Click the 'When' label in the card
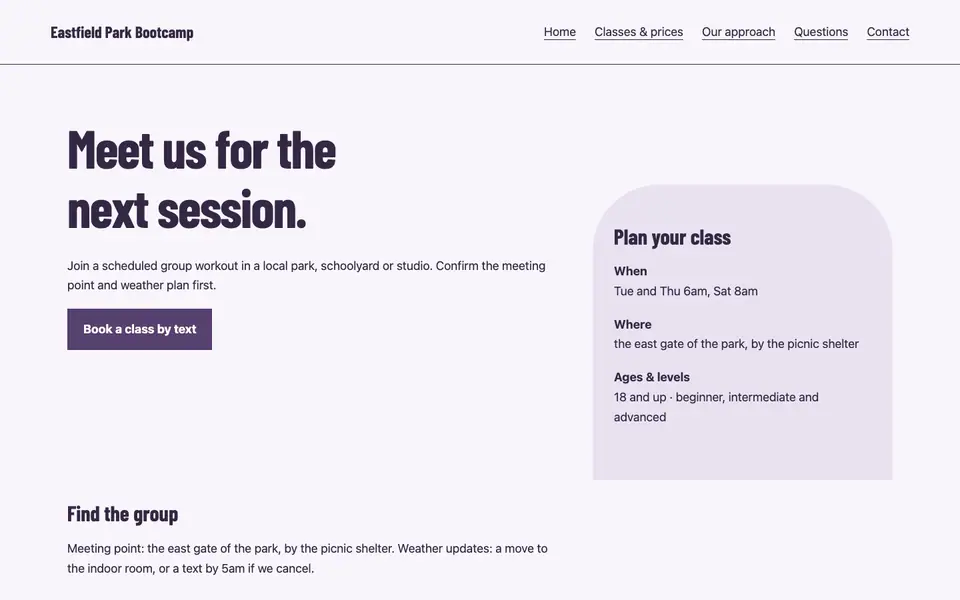The image size is (960, 600). click(631, 271)
